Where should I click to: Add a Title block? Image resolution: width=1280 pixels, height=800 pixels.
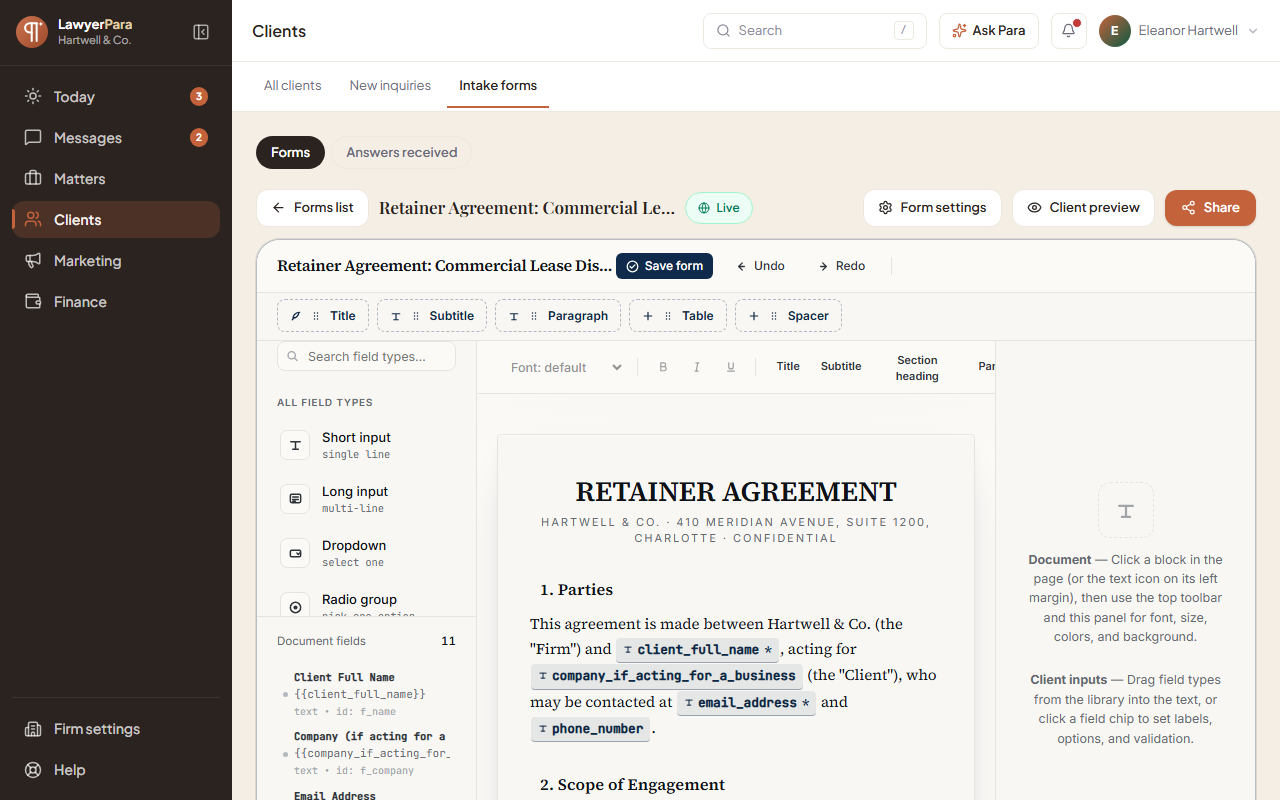[x=323, y=316]
